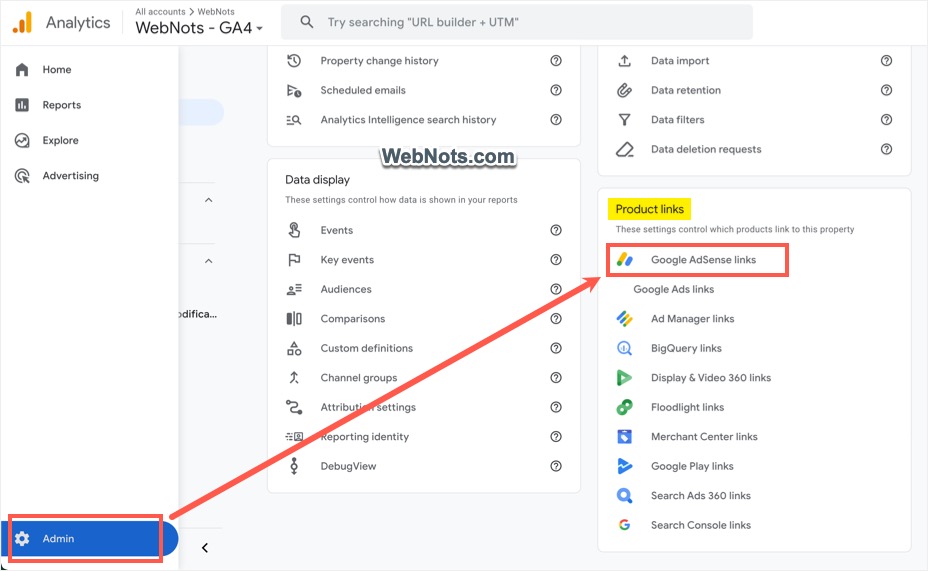Open Scheduled emails
Screen dimensions: 928x571
pos(363,91)
